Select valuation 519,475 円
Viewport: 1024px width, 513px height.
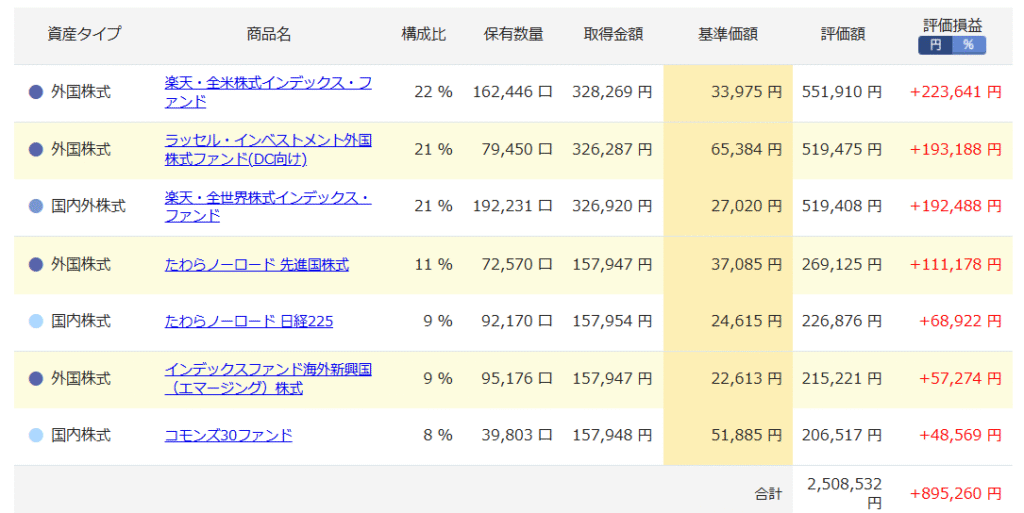pyautogui.click(x=842, y=149)
